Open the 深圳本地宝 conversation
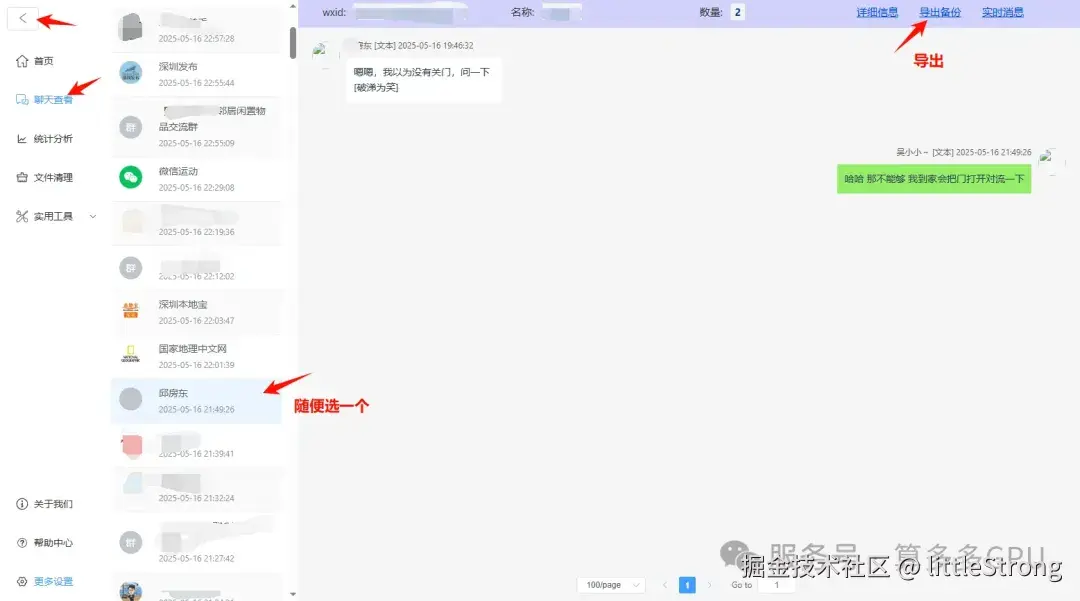This screenshot has height=601, width=1080. pos(196,312)
